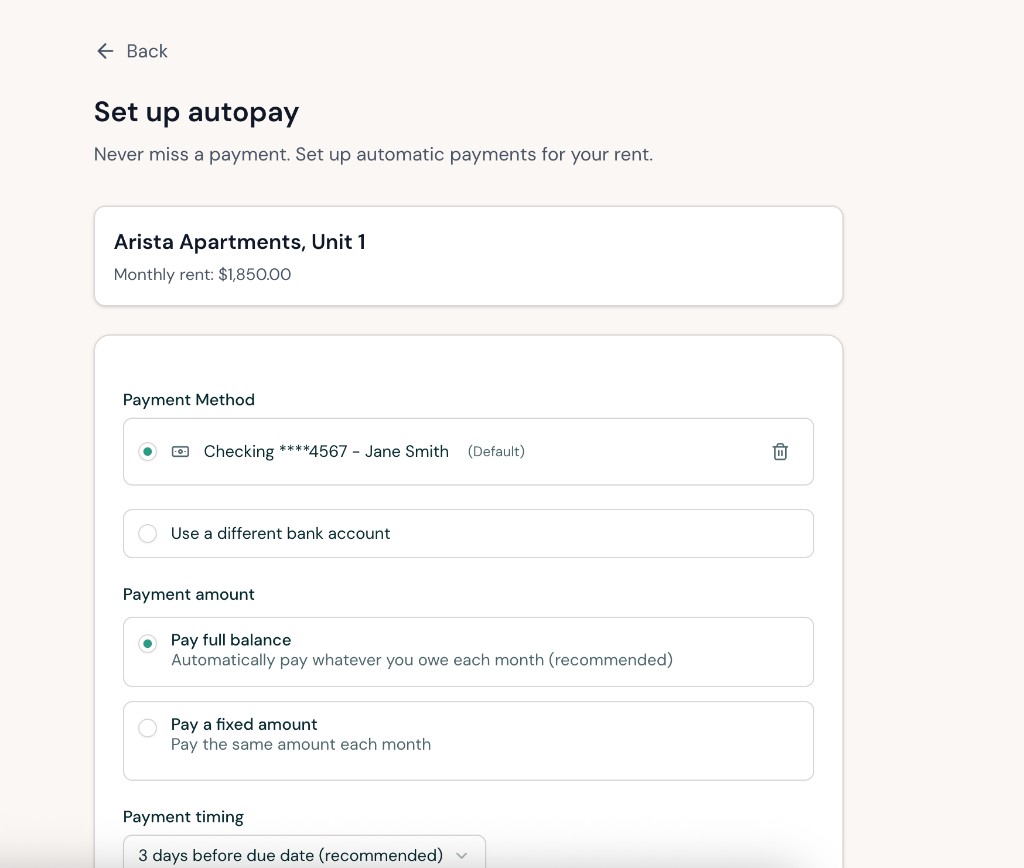
Task: Choose "Use a different bank account"
Action: click(147, 533)
